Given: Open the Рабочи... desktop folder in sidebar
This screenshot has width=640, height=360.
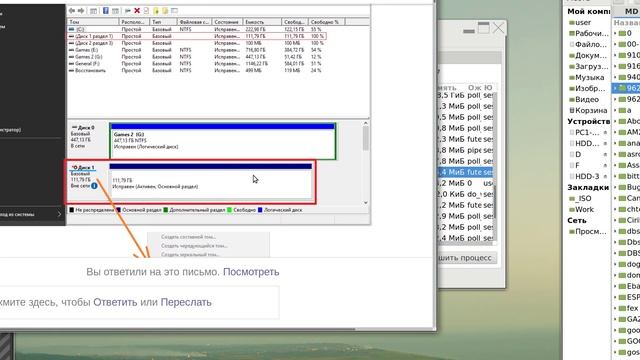Looking at the screenshot, I should (589, 33).
